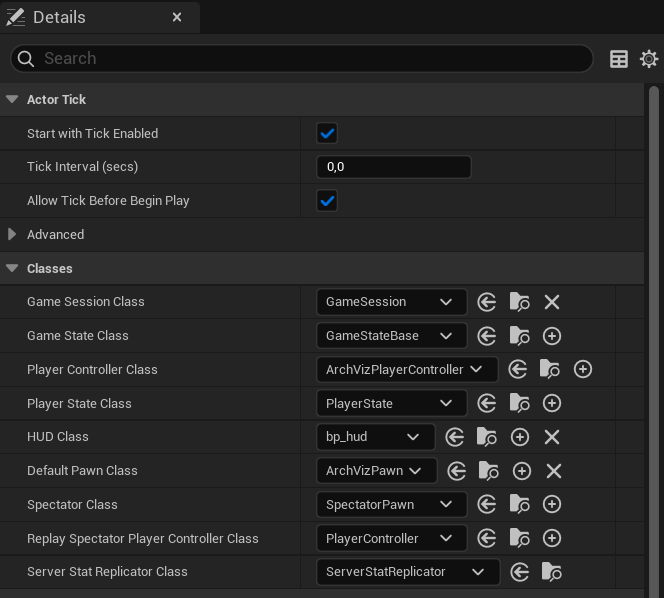The height and width of the screenshot is (598, 664).
Task: Toggle Allow Tick Before Begin Play
Action: [x=327, y=201]
